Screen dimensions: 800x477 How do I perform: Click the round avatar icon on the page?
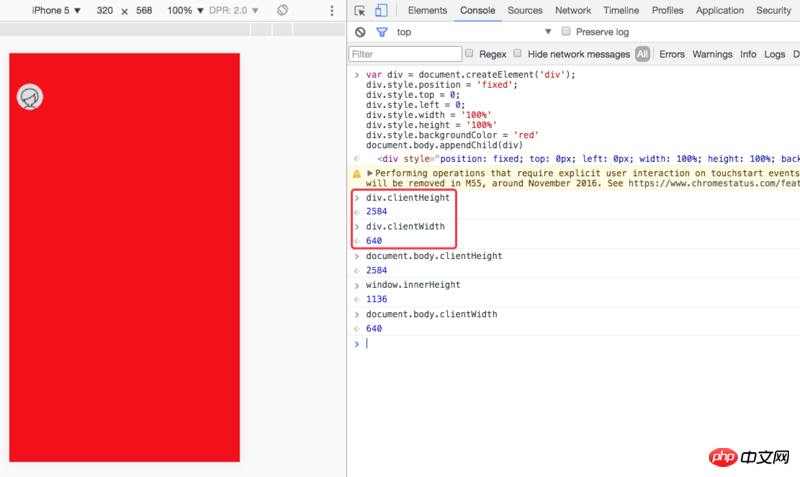30,97
